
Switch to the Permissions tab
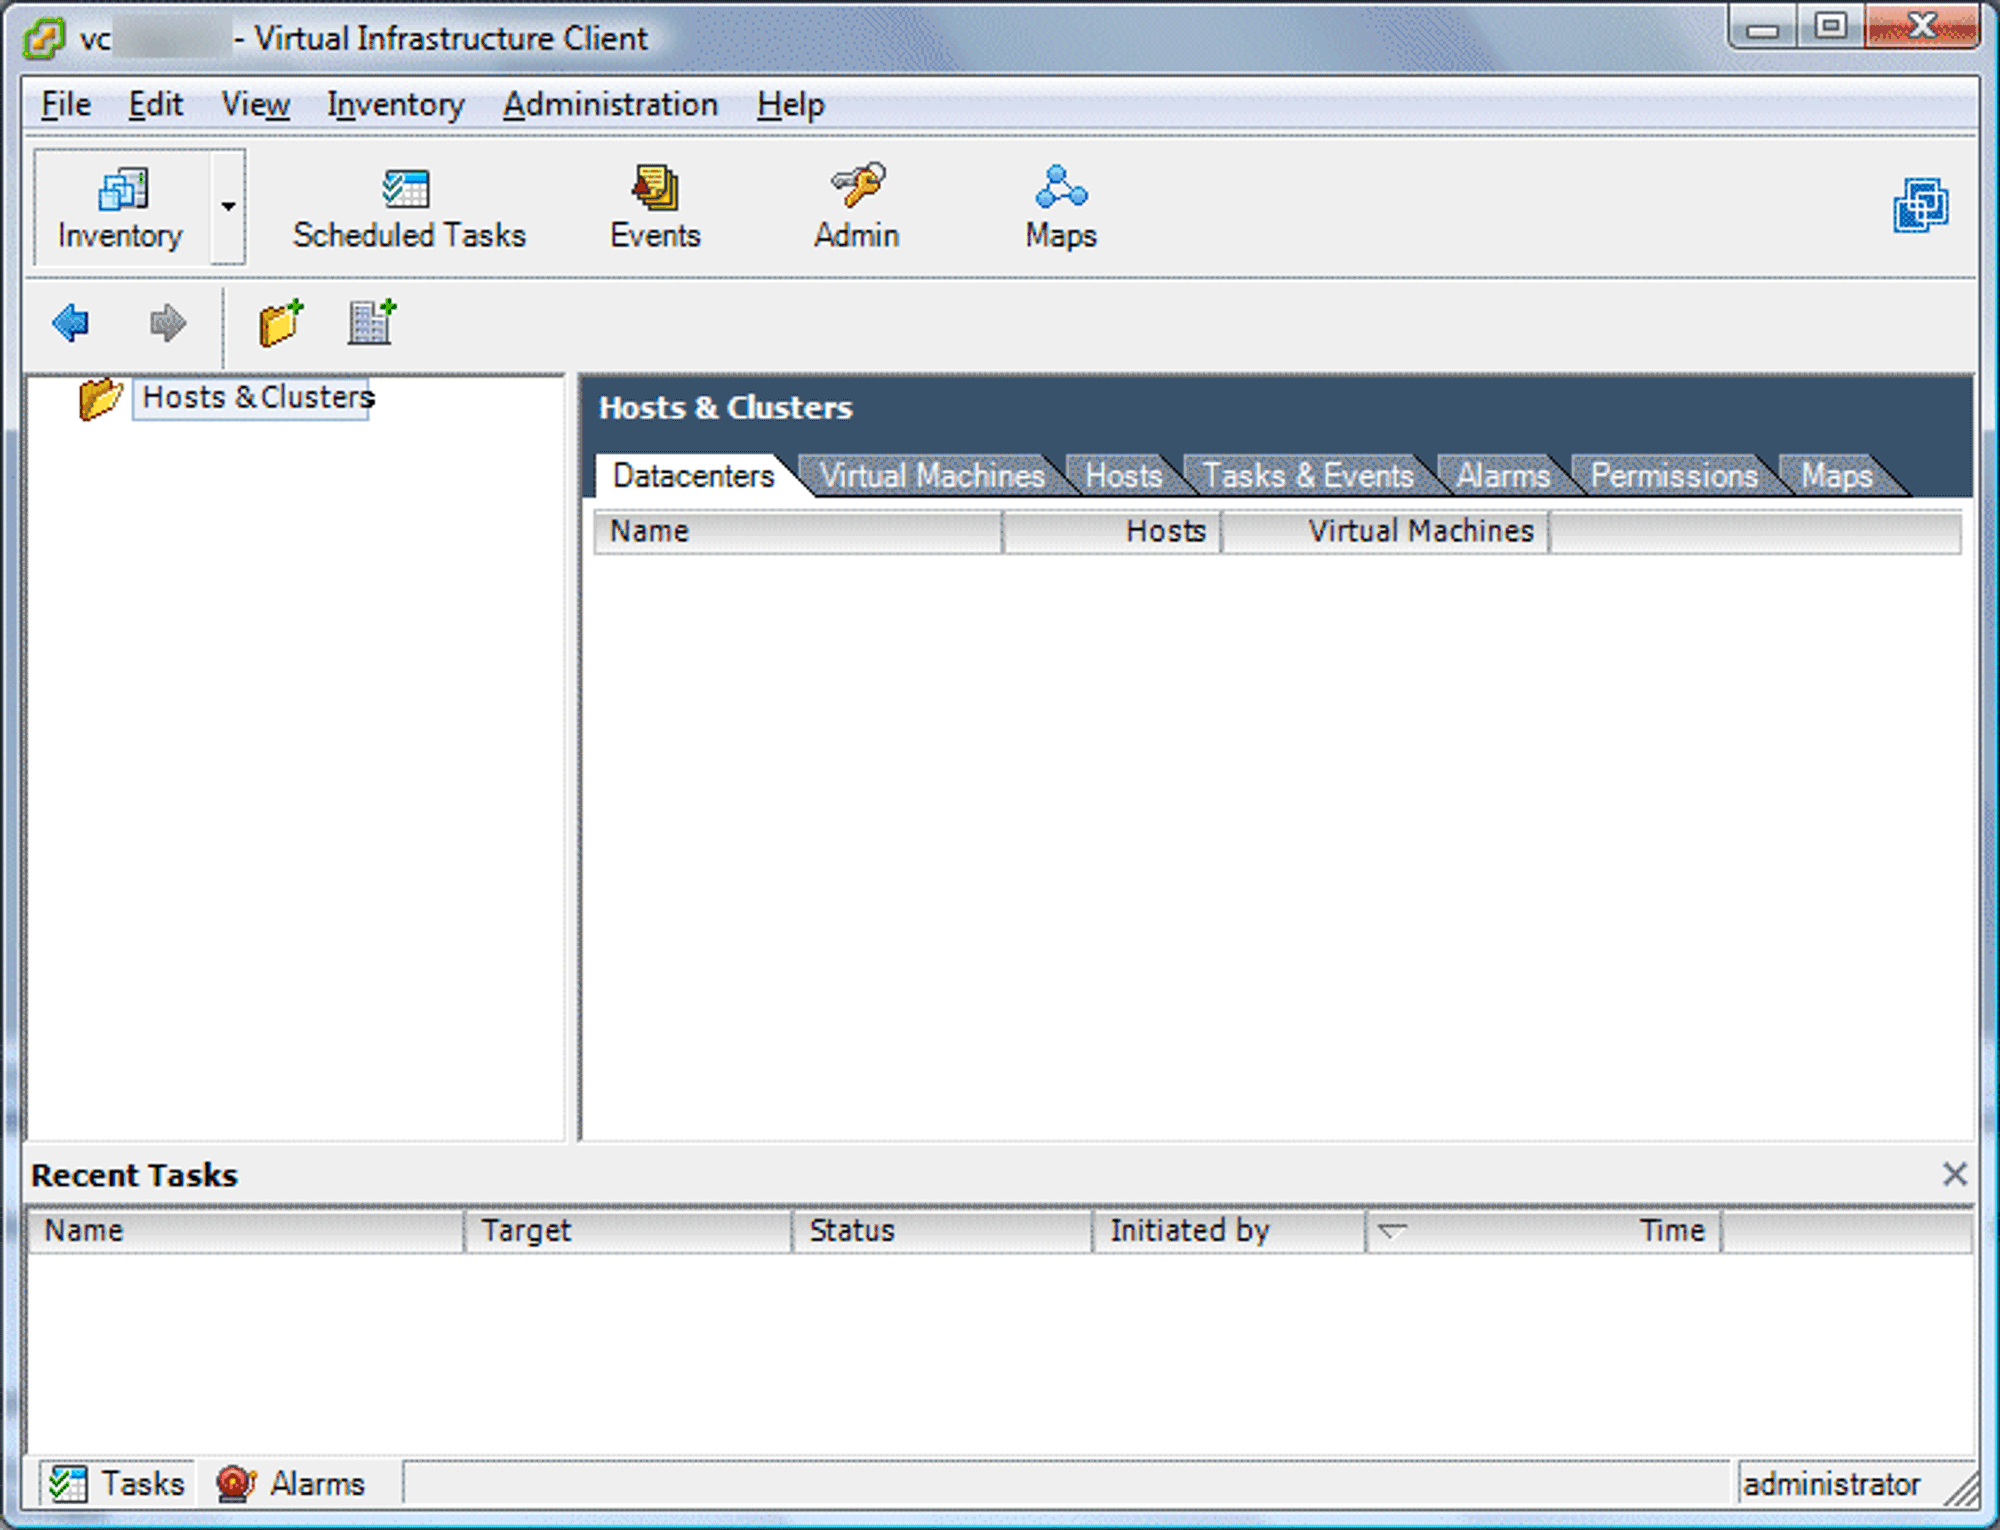pyautogui.click(x=1674, y=476)
